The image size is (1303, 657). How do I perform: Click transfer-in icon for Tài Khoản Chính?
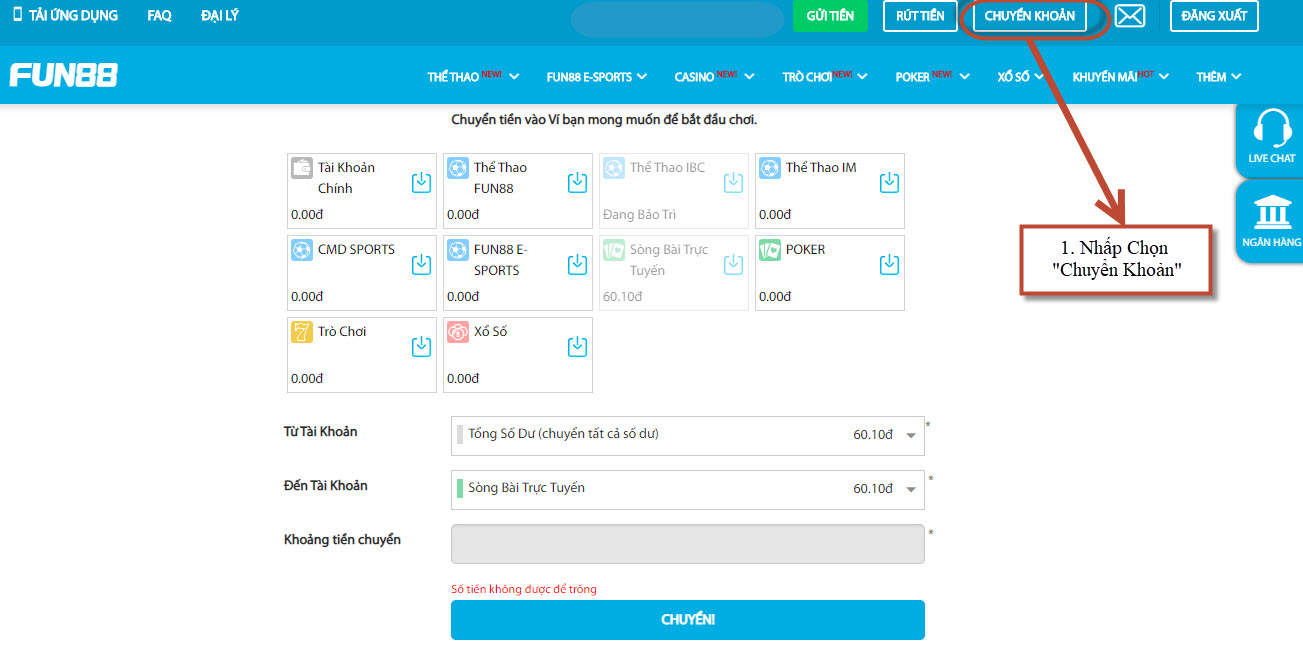(422, 182)
